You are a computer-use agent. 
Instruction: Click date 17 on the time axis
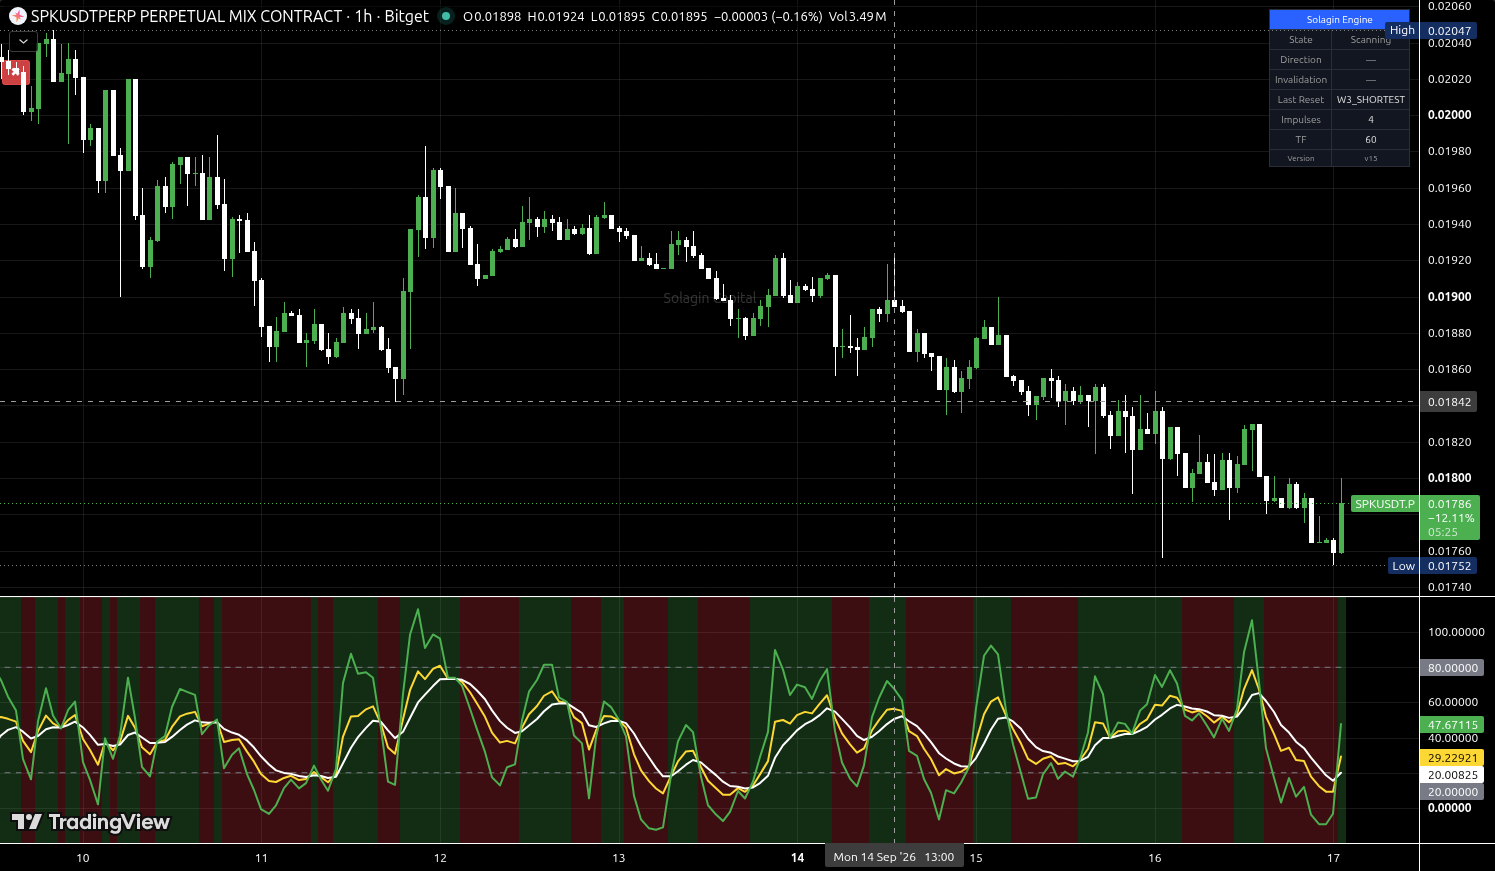coord(1333,858)
